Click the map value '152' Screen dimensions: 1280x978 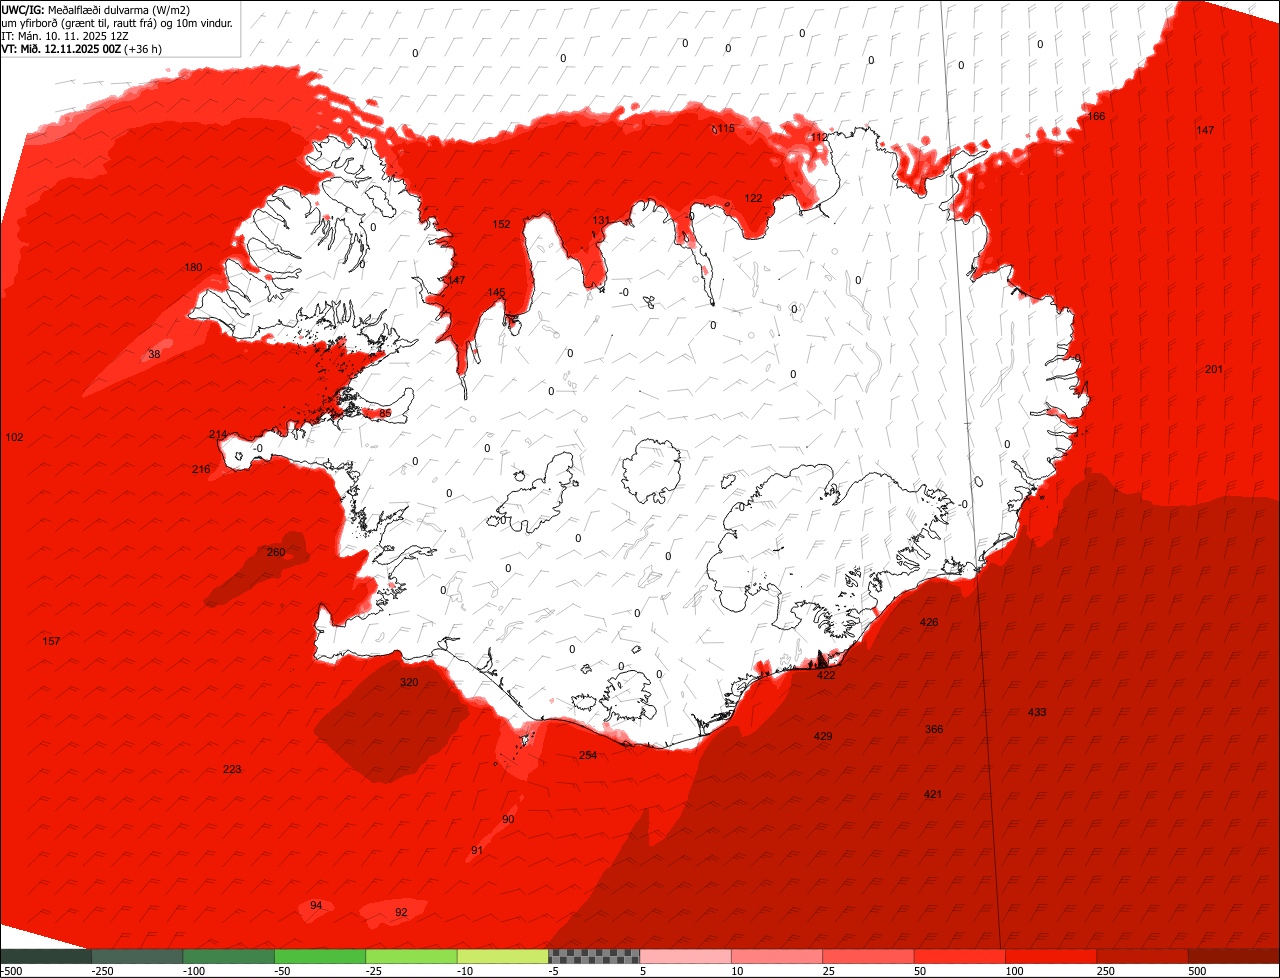coord(501,224)
